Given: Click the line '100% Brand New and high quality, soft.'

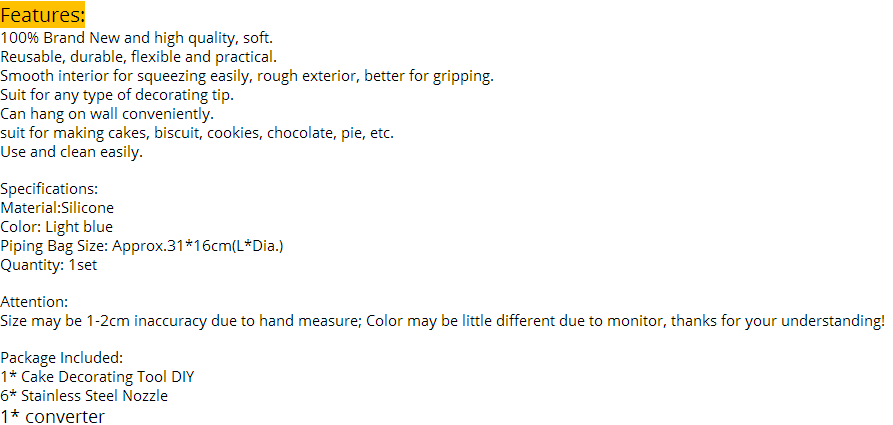Looking at the screenshot, I should pos(136,38).
